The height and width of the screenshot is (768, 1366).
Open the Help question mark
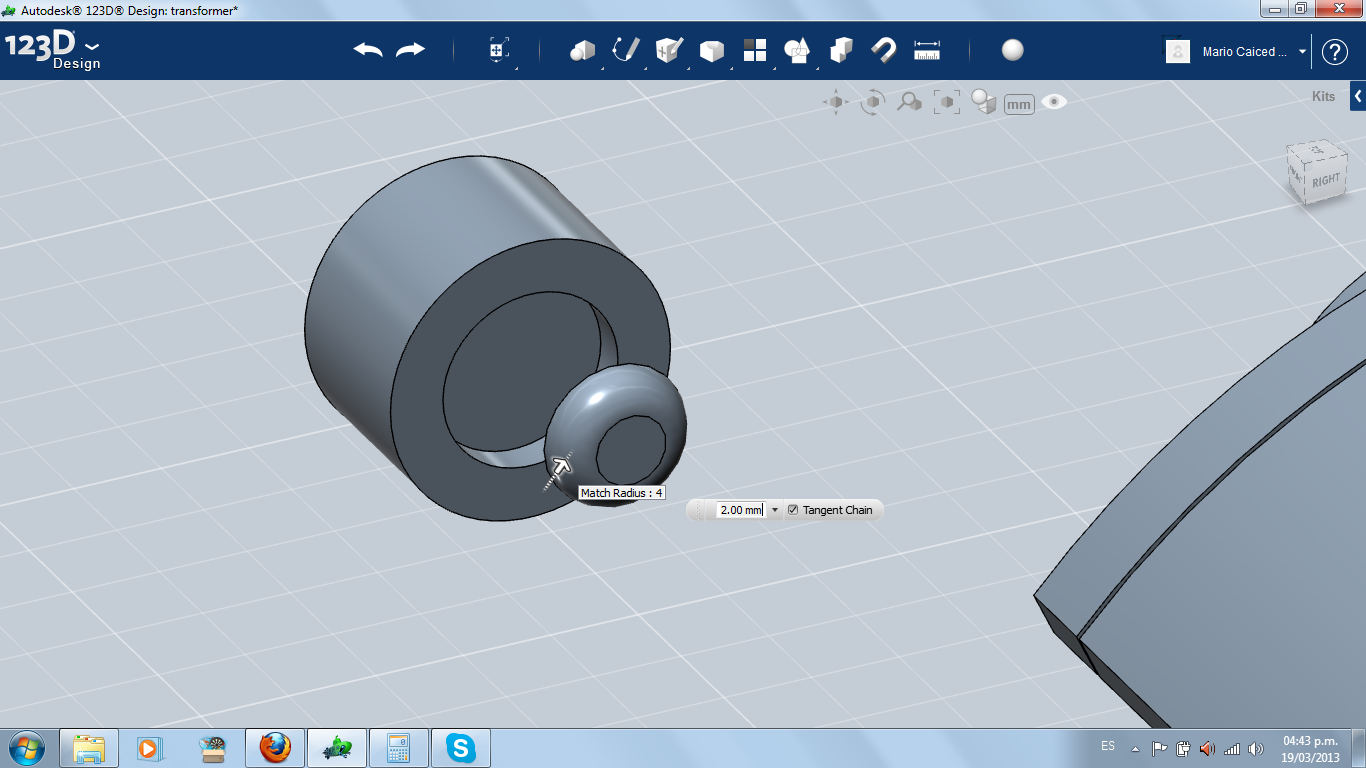tap(1335, 52)
